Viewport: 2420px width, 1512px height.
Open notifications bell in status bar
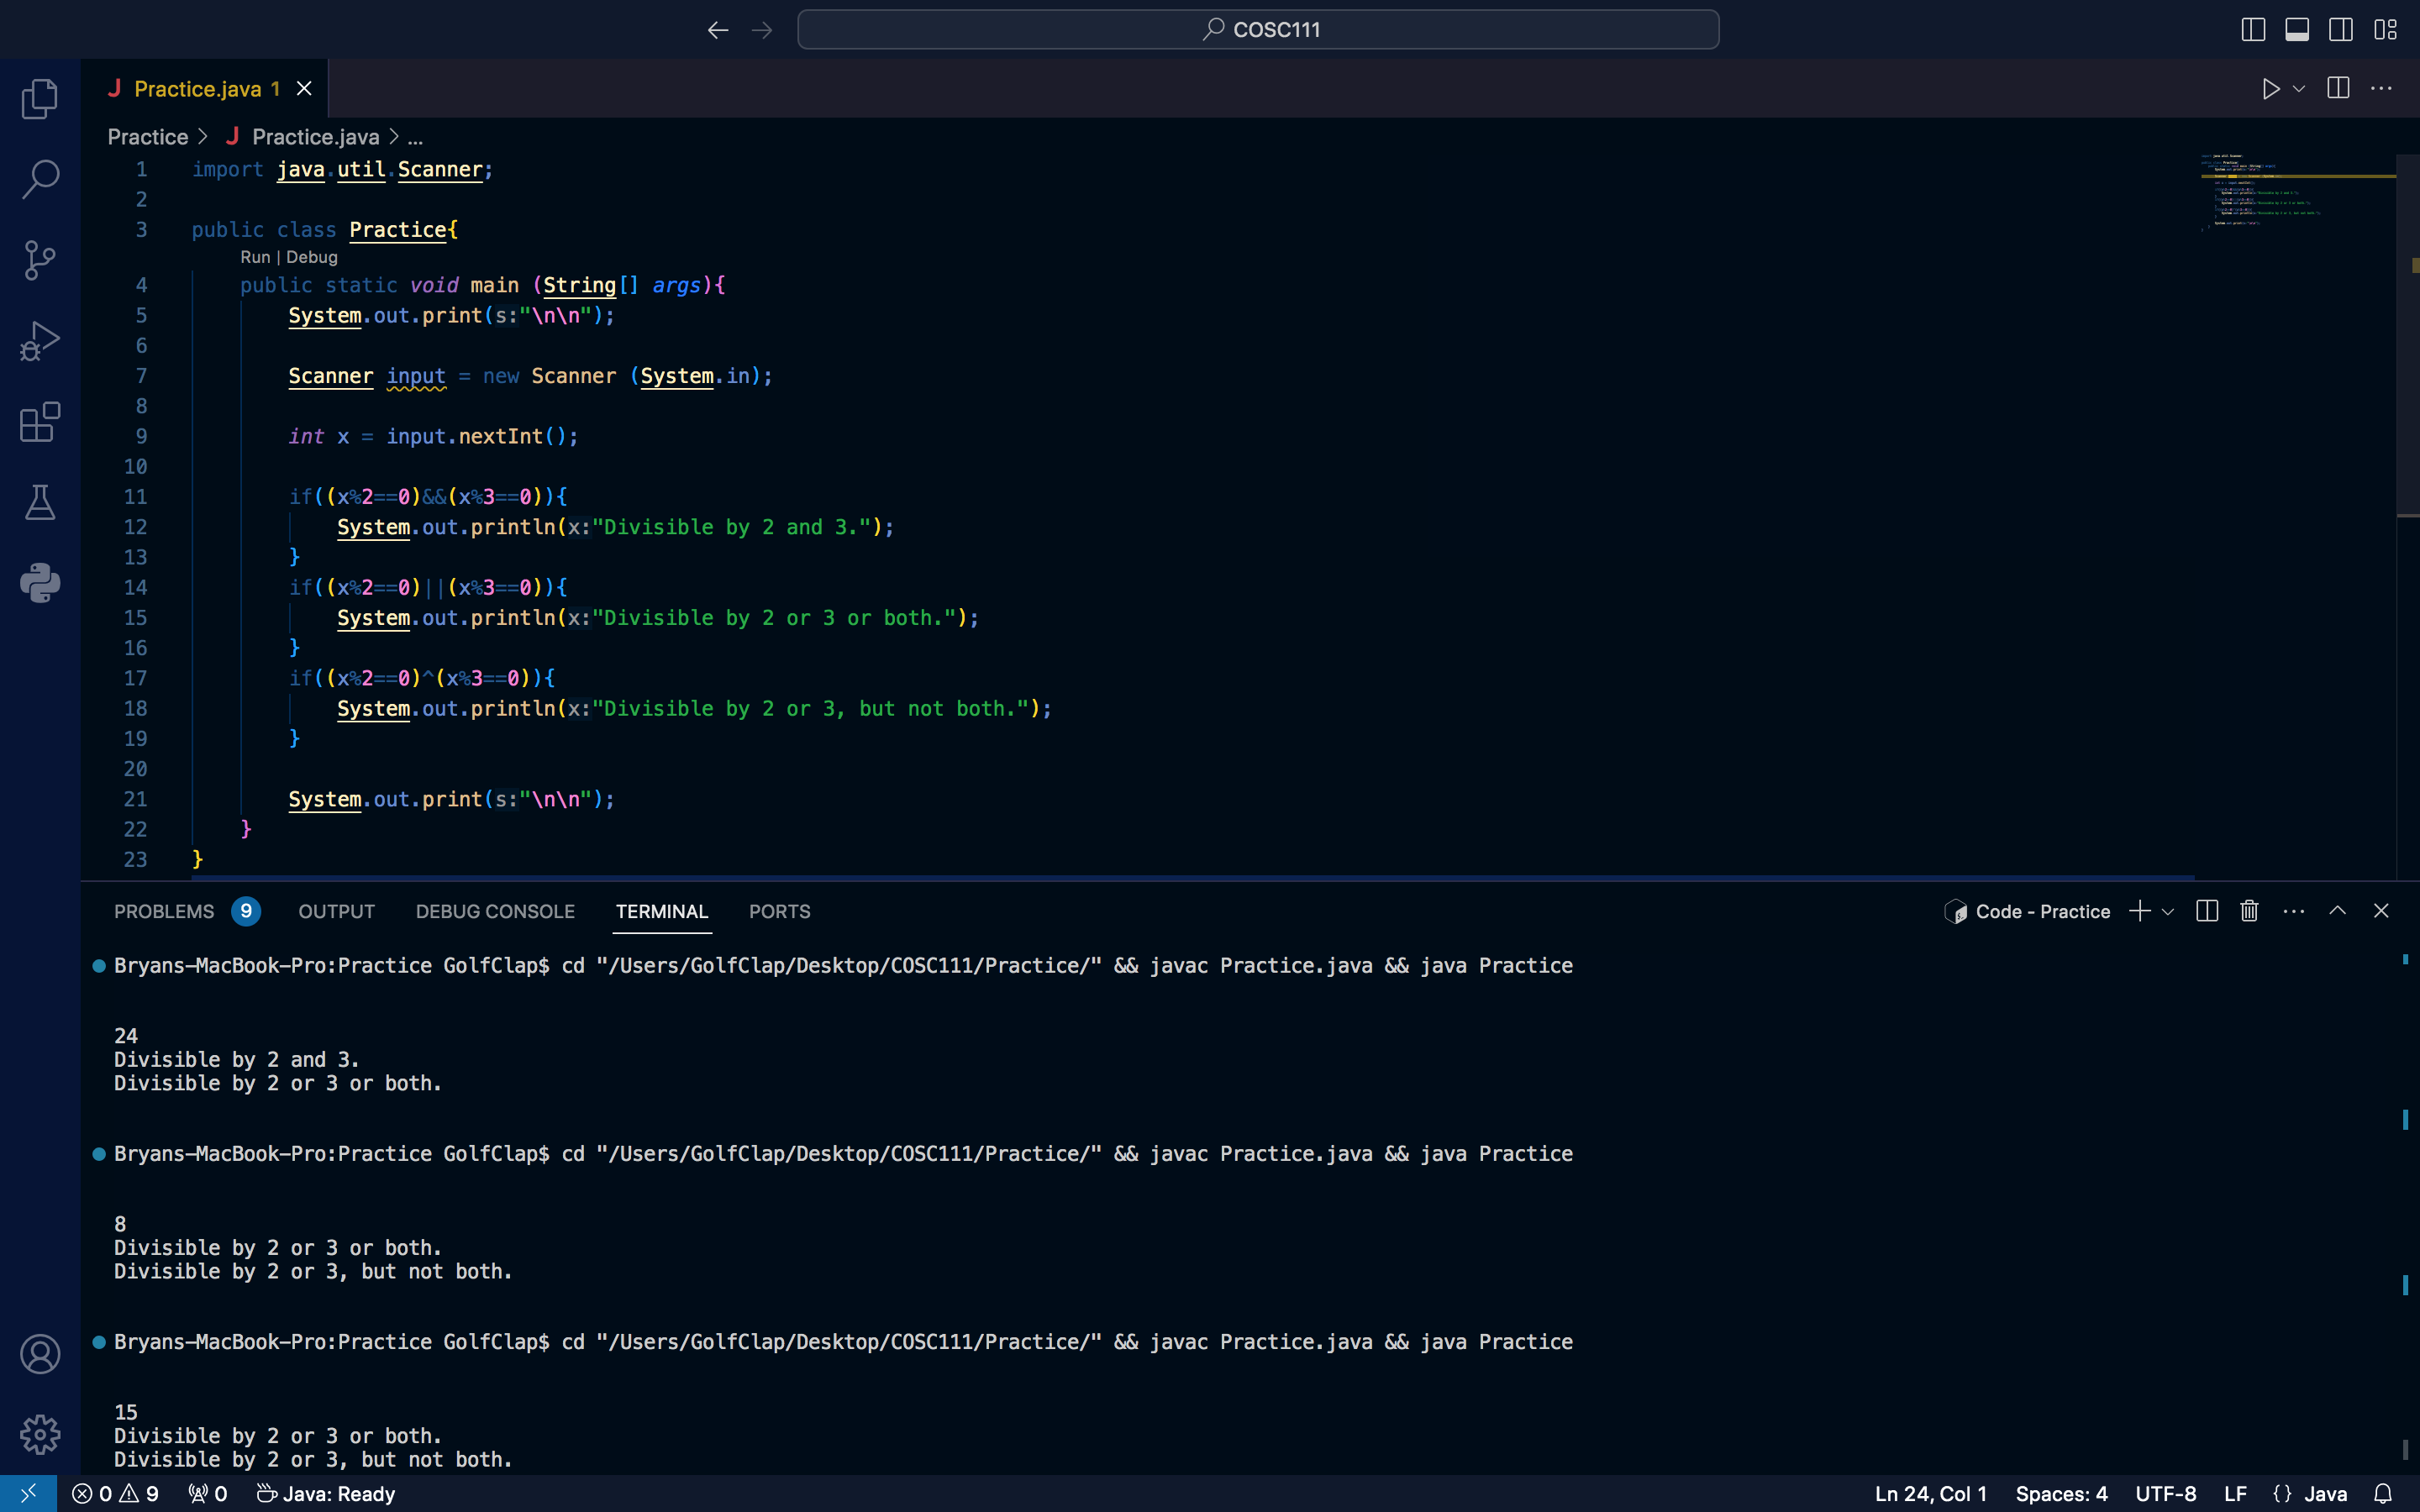[x=2383, y=1494]
